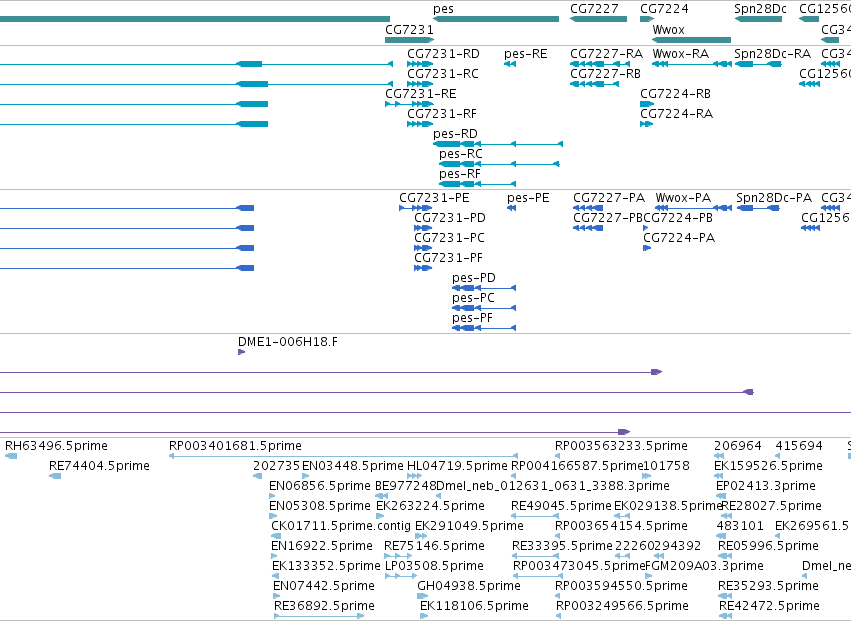Click the DME1-006H18.F label
The image size is (851, 621).
pyautogui.click(x=288, y=342)
